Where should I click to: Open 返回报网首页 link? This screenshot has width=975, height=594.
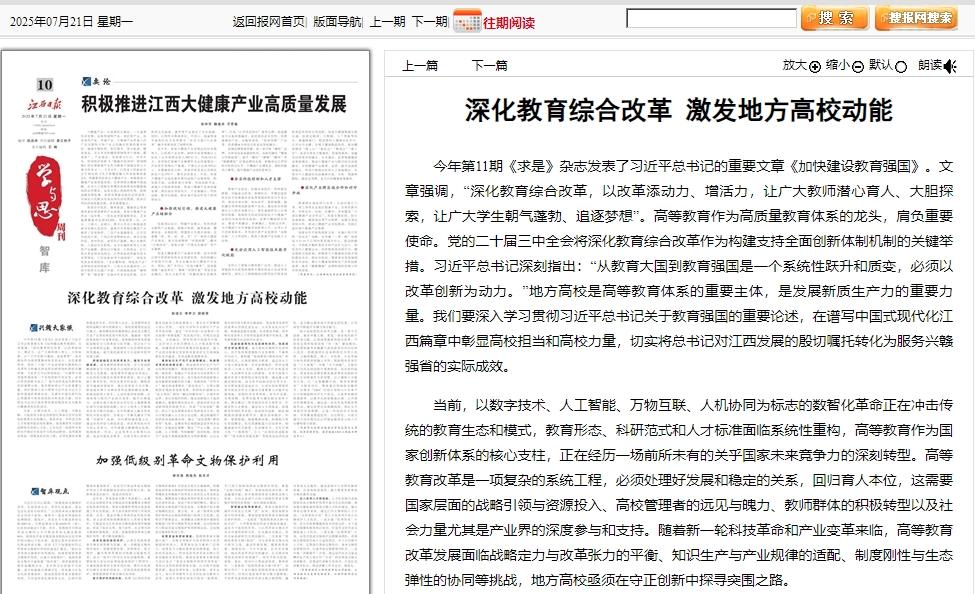268,21
